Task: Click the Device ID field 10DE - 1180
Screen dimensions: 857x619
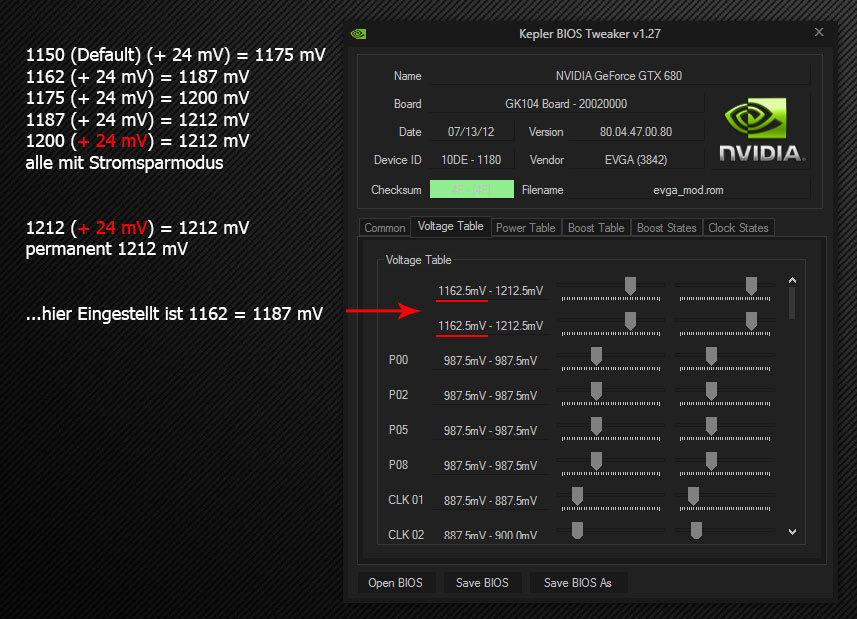Action: point(471,160)
